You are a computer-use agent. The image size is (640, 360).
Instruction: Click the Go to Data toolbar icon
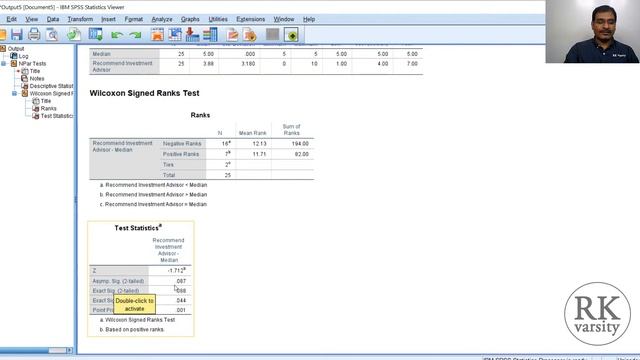(x=157, y=35)
